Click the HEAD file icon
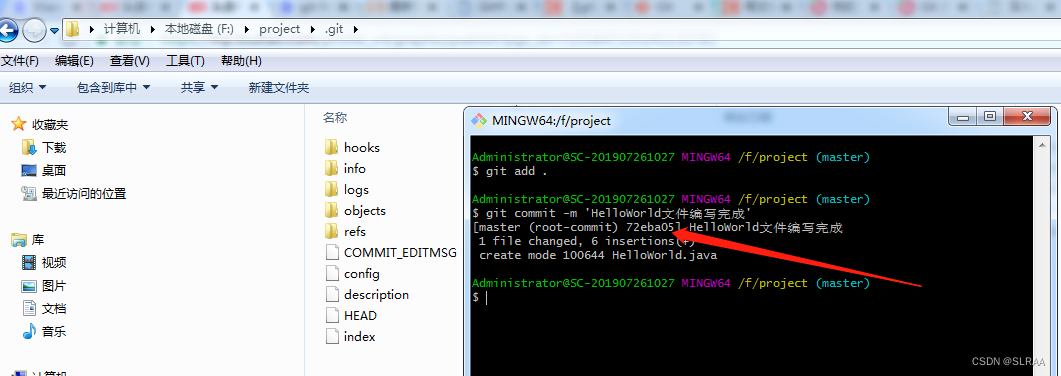The width and height of the screenshot is (1061, 376). (332, 315)
